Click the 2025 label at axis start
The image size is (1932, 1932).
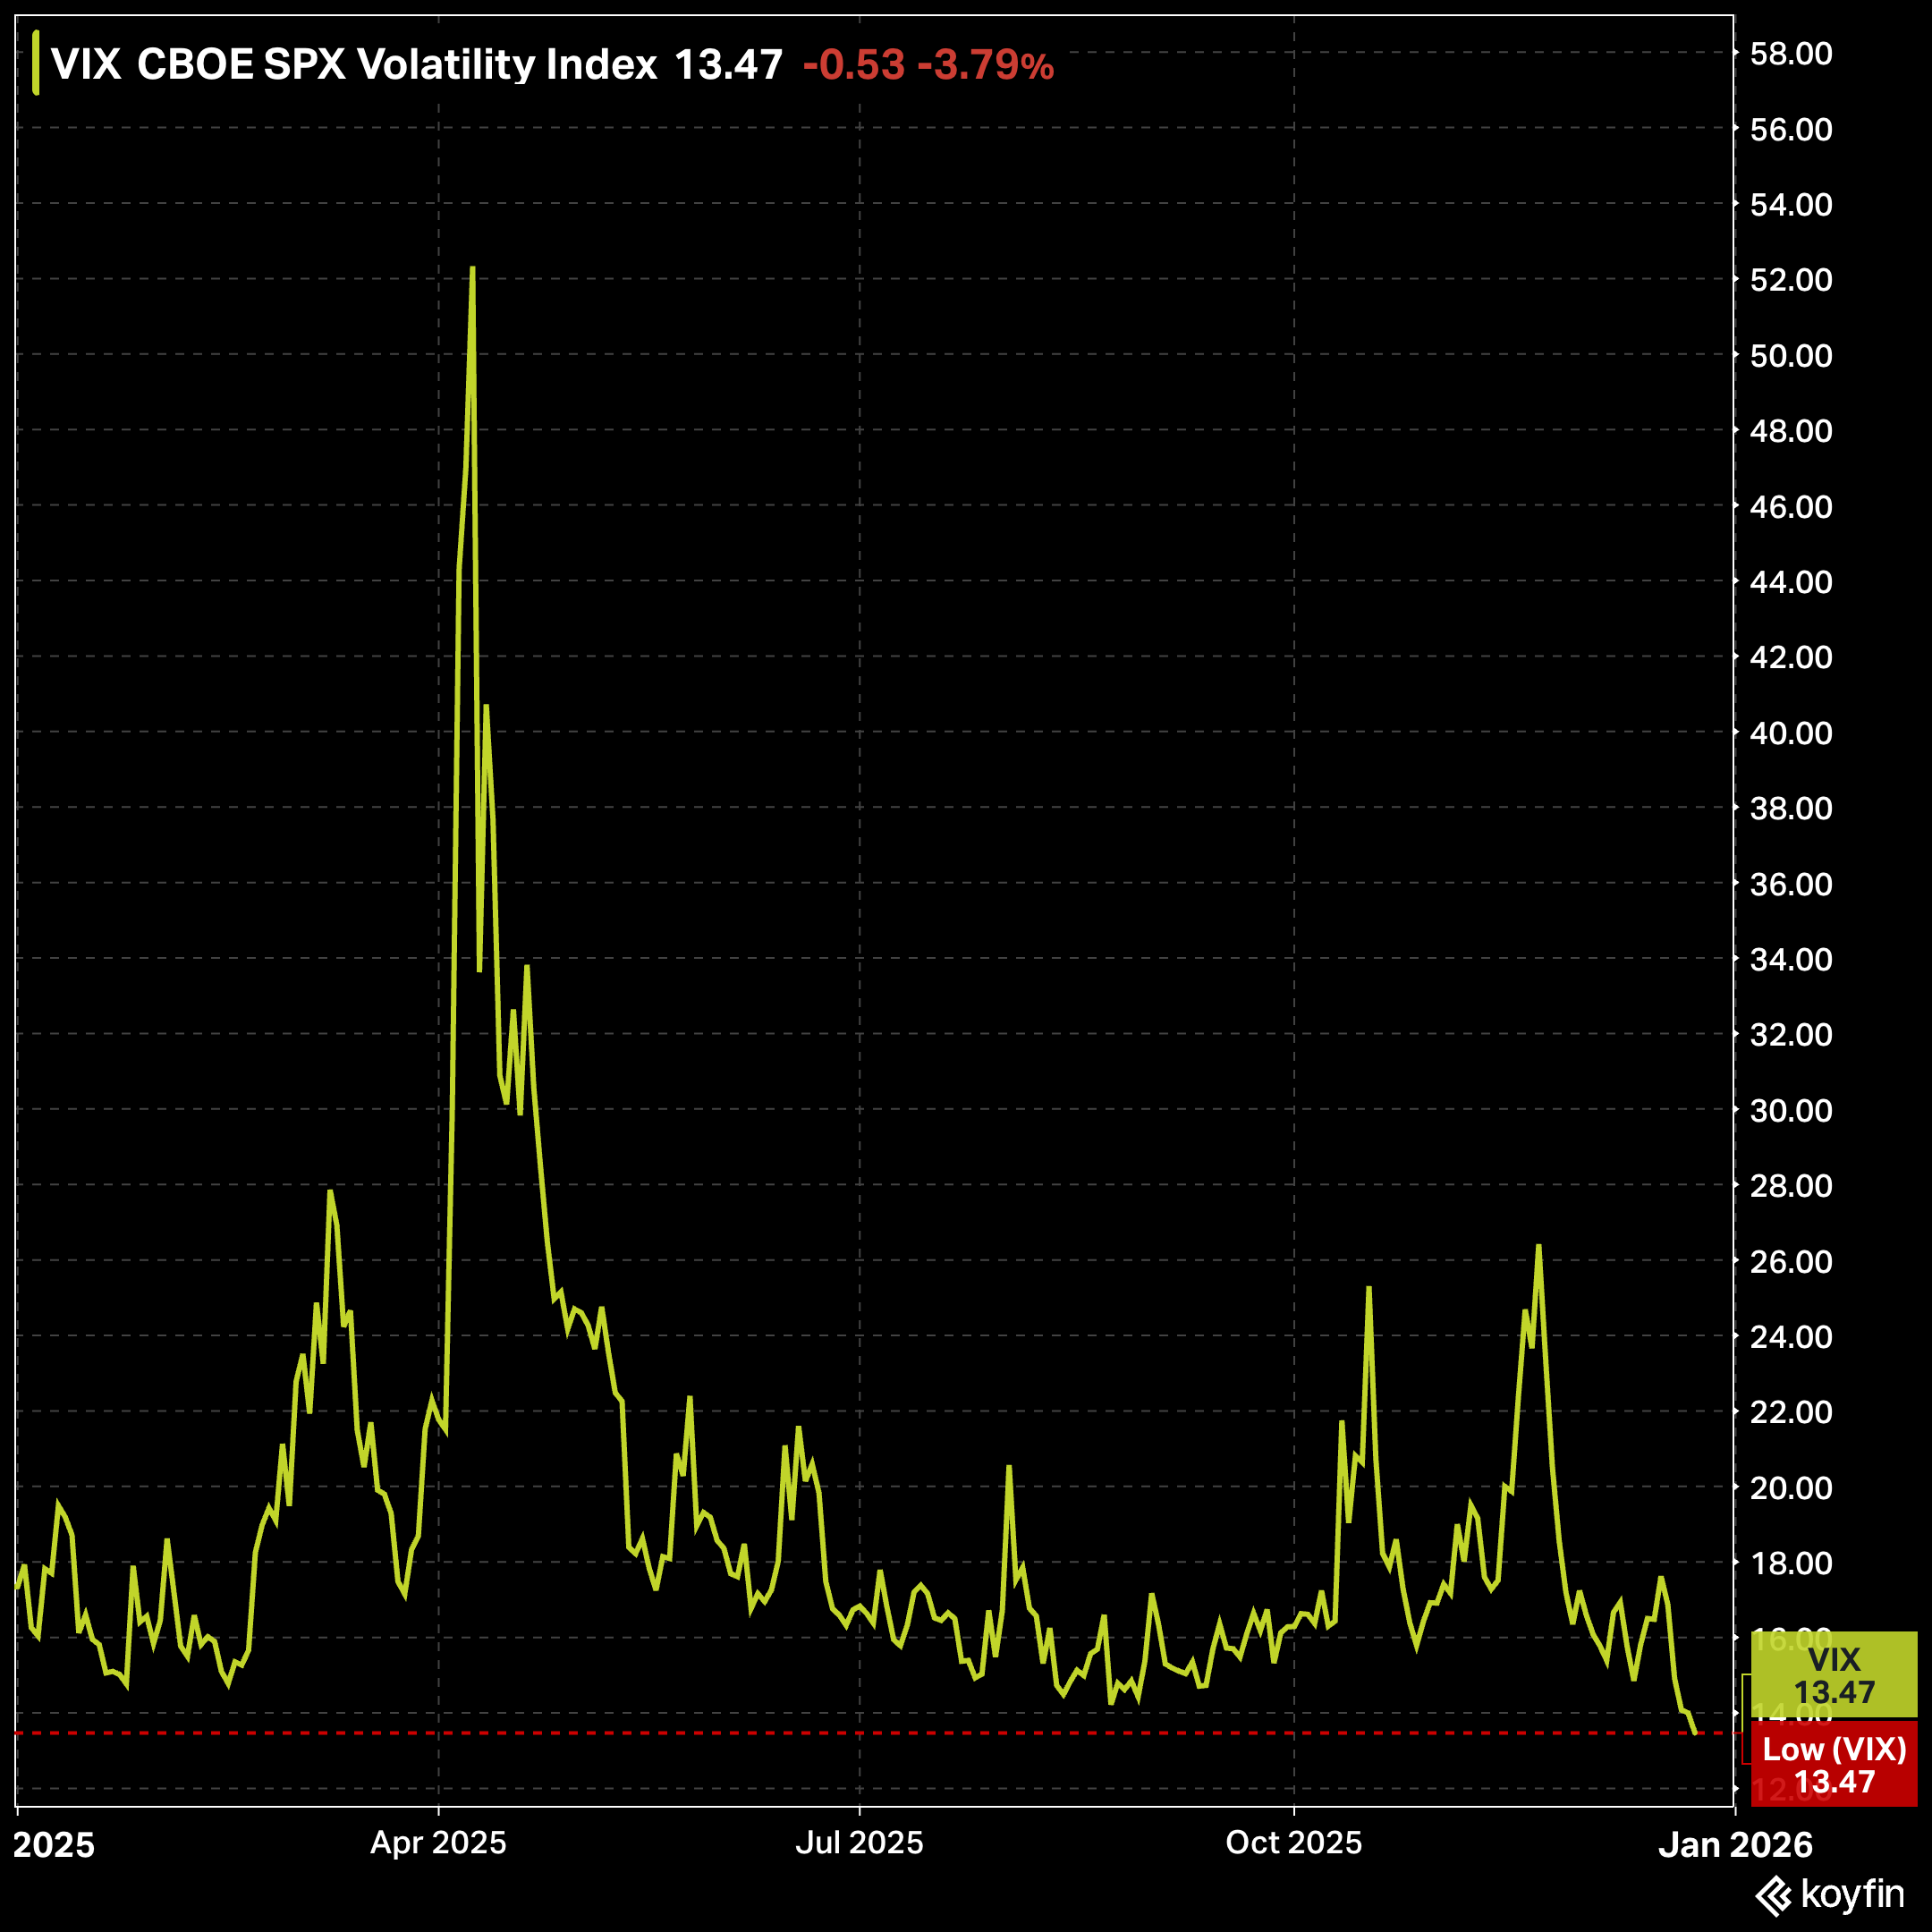tap(54, 1845)
